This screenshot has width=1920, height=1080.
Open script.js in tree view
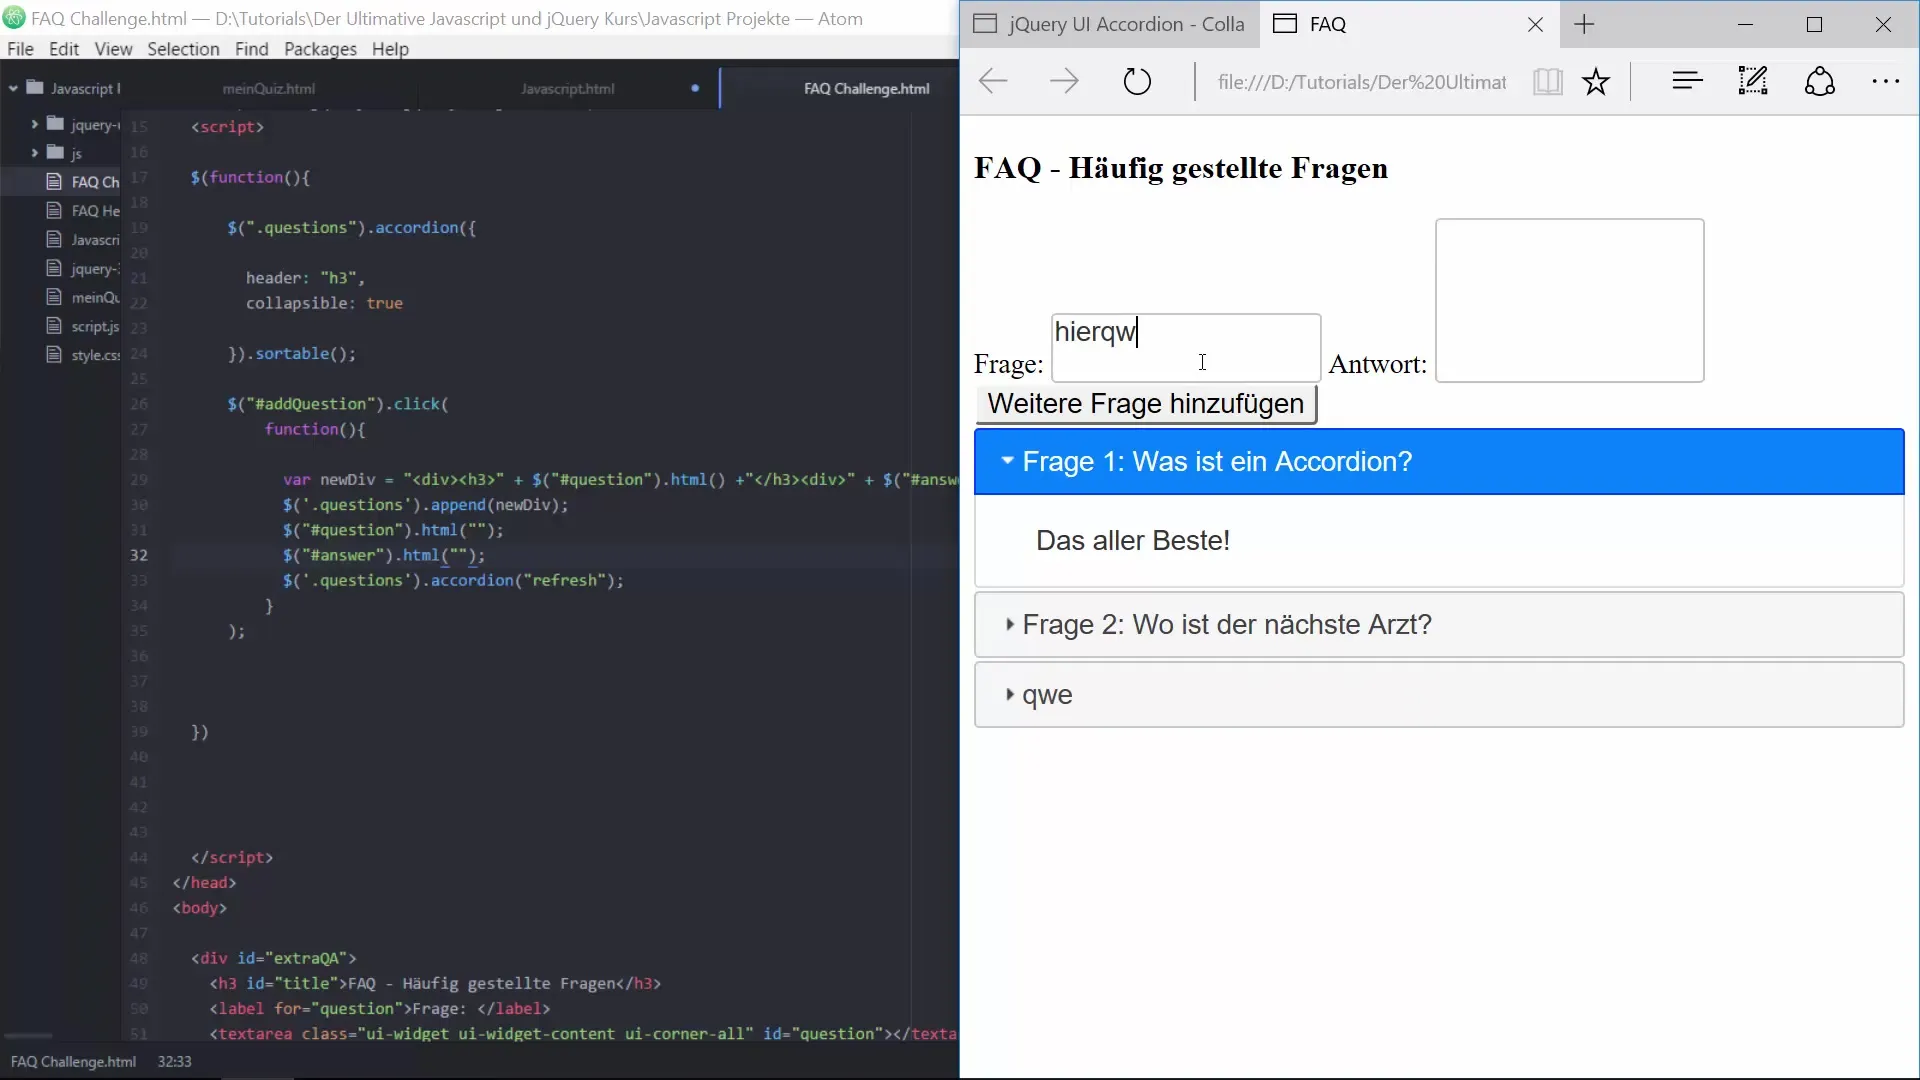pos(83,327)
